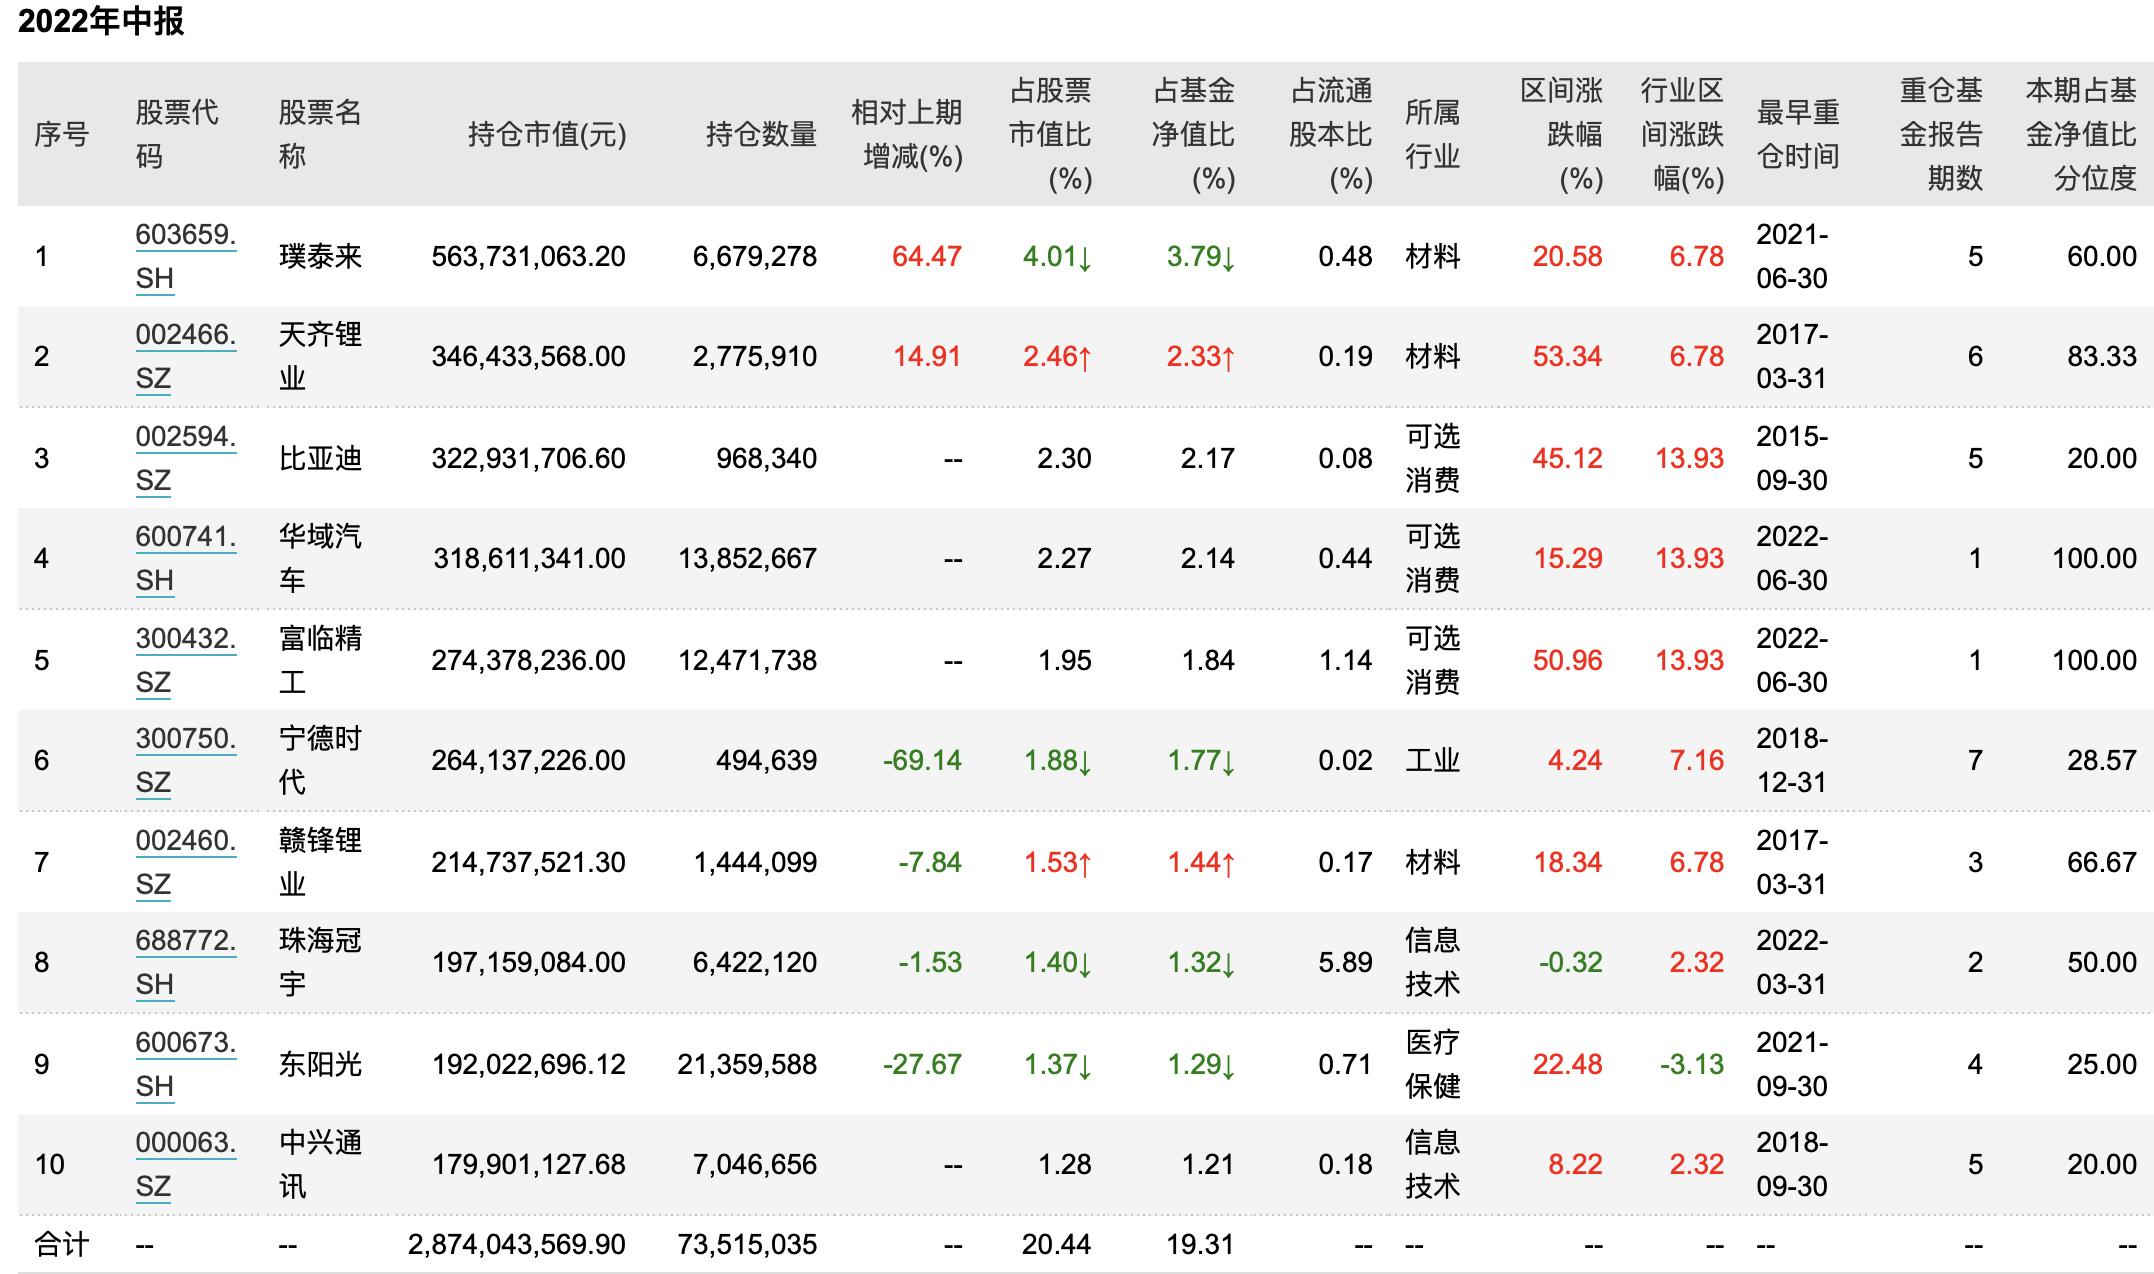Open stock code link 300432.SZ
This screenshot has width=2154, height=1274.
coord(186,660)
